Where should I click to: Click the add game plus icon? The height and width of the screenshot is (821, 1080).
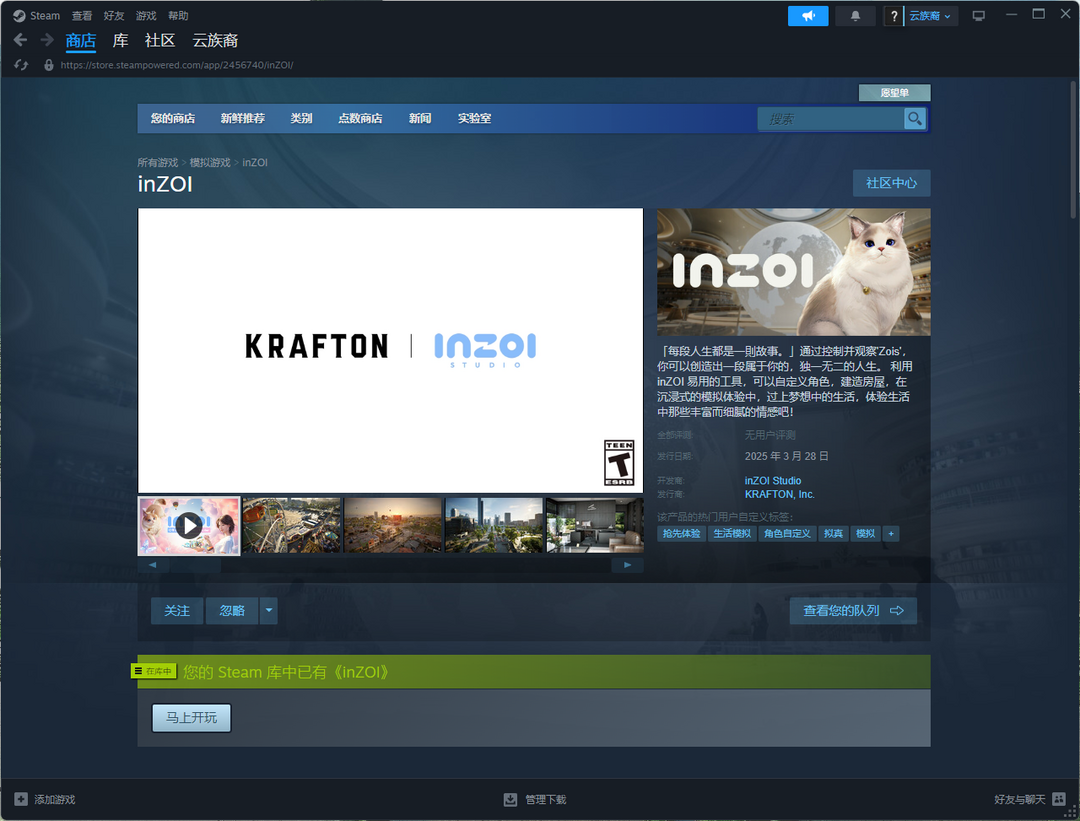pos(21,799)
